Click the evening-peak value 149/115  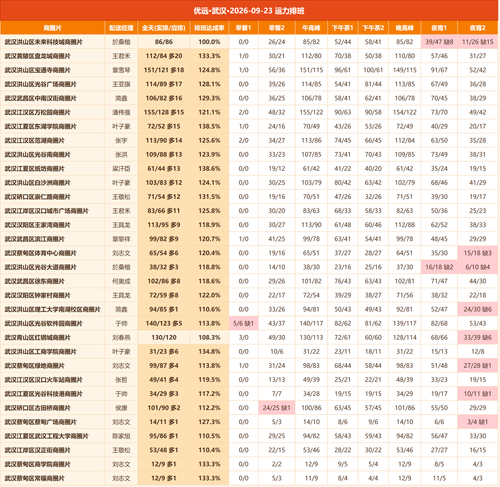(x=405, y=70)
